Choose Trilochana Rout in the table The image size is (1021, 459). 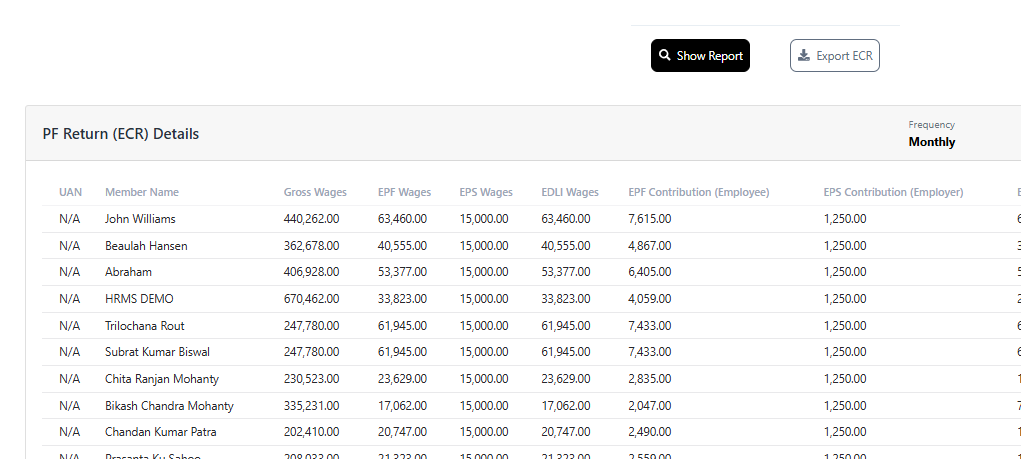click(145, 326)
